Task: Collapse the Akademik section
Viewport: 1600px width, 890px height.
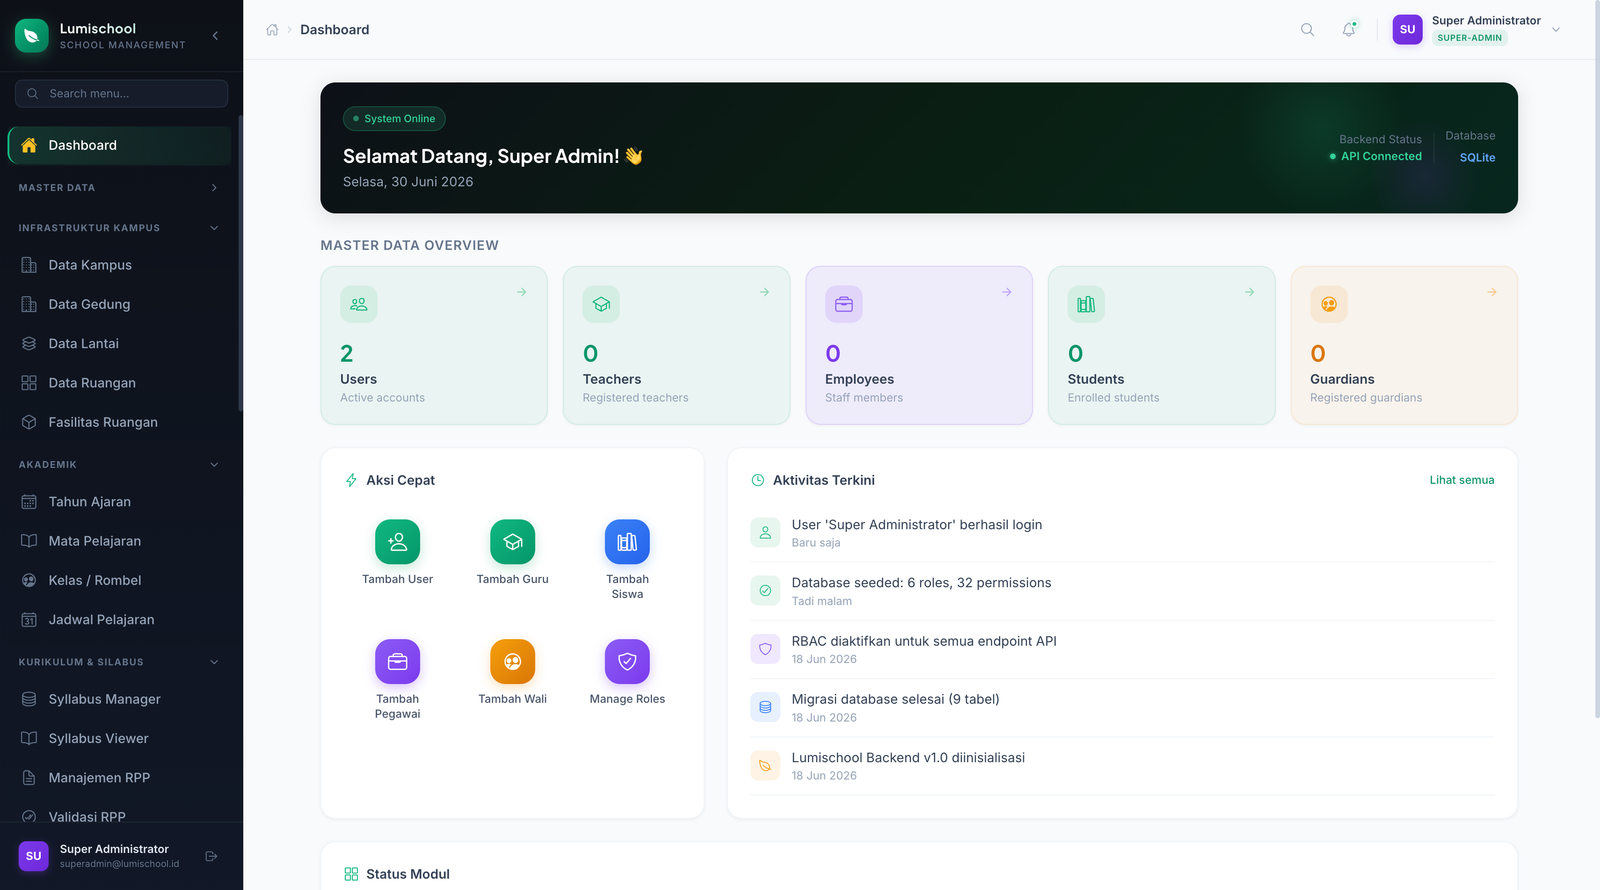Action: coord(119,465)
